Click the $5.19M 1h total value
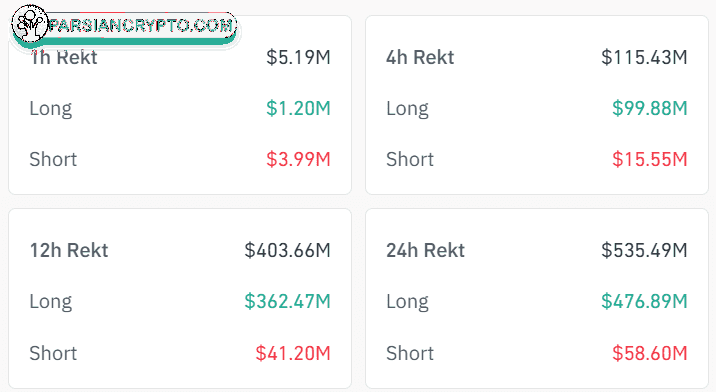This screenshot has width=716, height=392. pos(298,57)
